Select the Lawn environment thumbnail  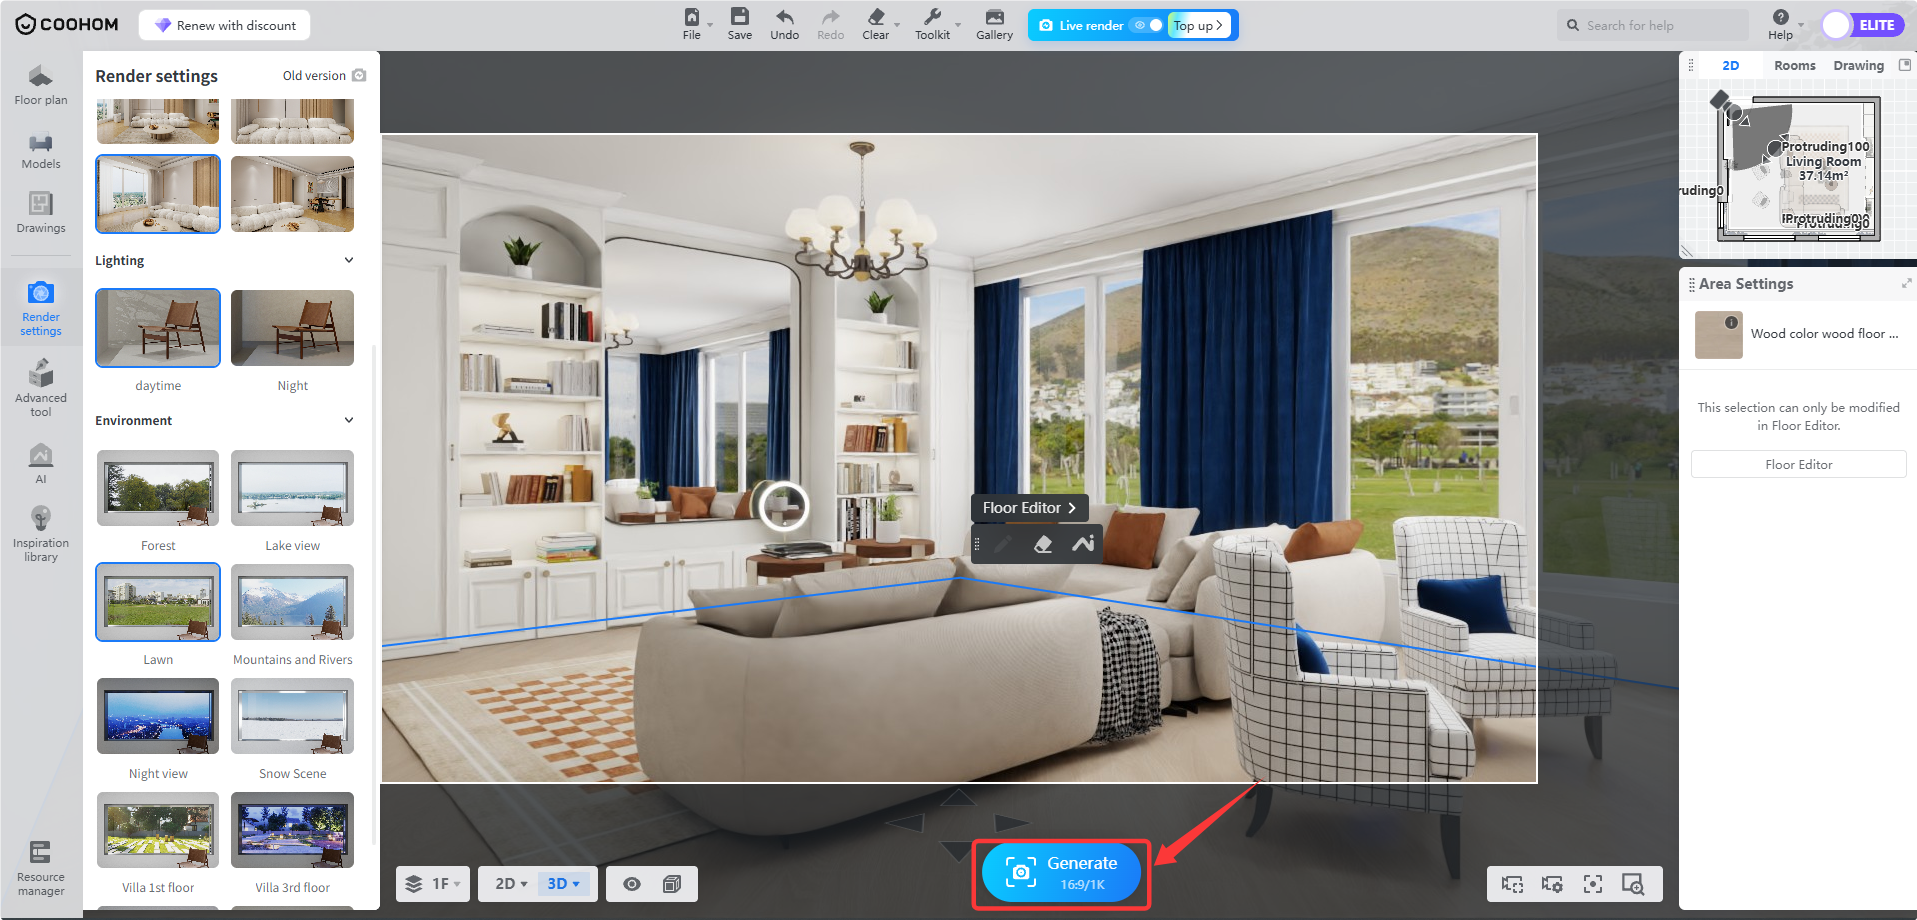point(158,602)
